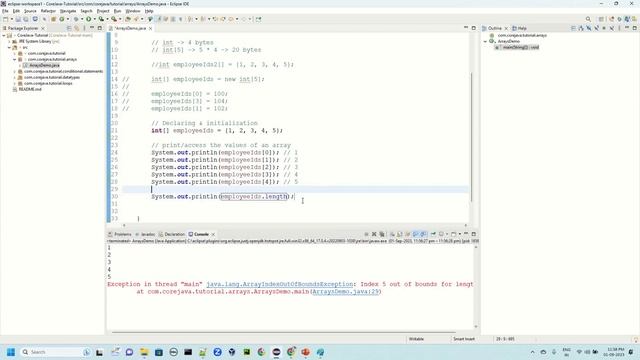The image size is (640, 360).
Task: Click the taskbar Search box
Action: coord(56,352)
